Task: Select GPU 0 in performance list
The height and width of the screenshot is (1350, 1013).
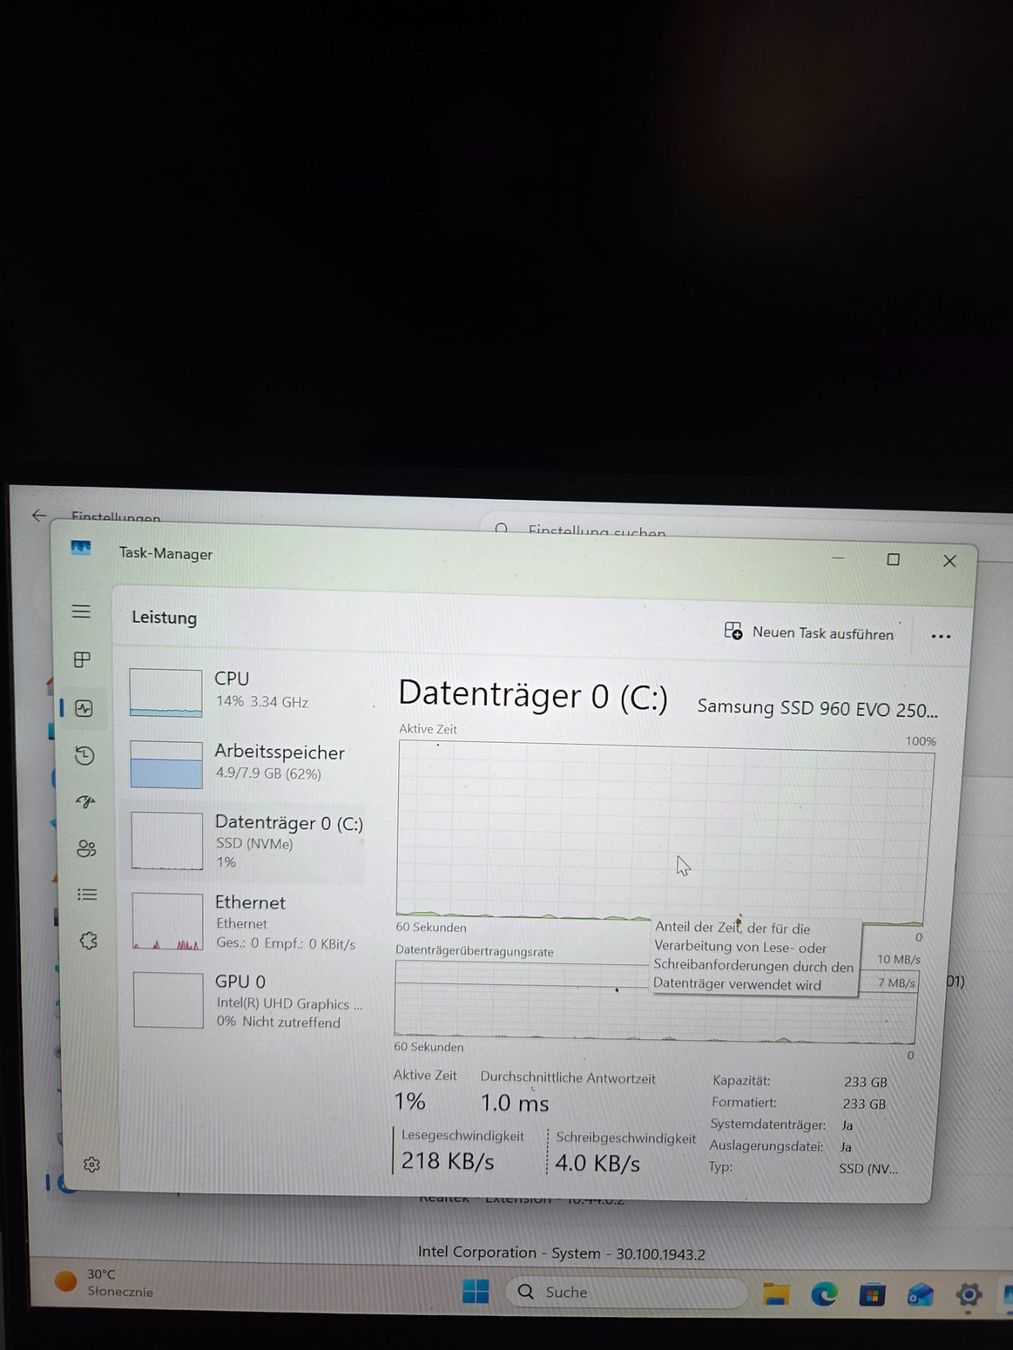Action: [248, 1001]
